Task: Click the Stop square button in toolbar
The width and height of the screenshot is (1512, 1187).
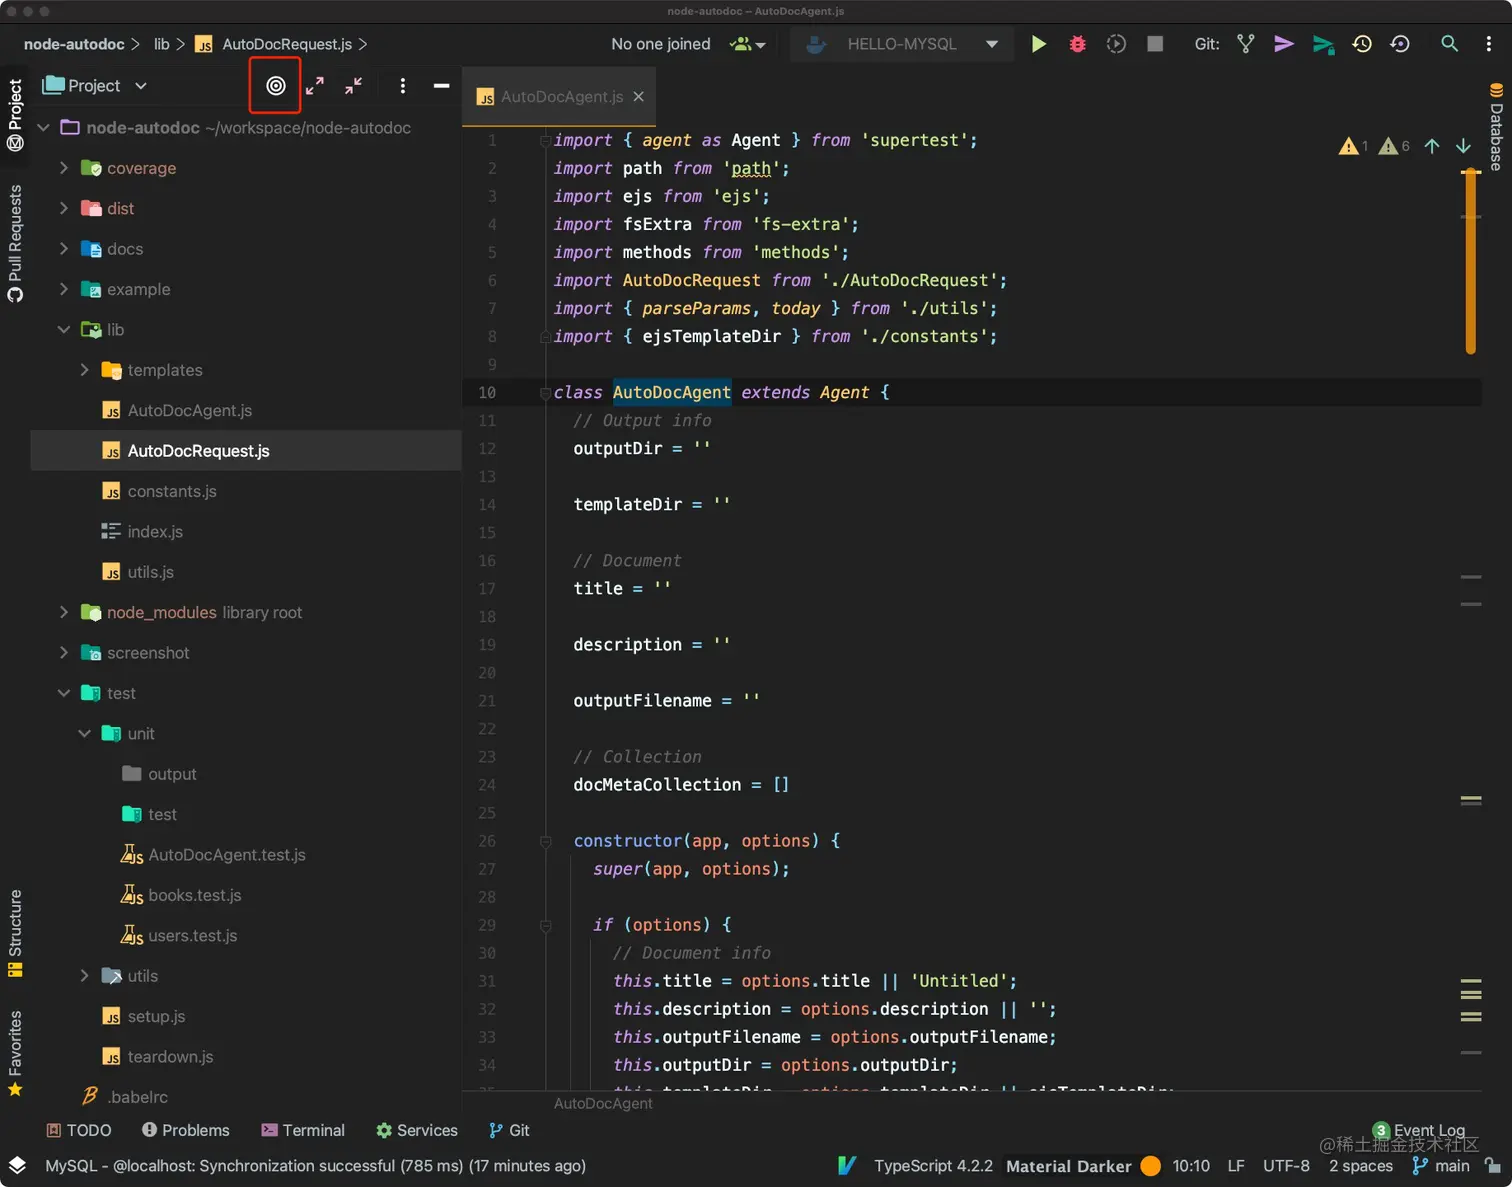Action: point(1155,44)
